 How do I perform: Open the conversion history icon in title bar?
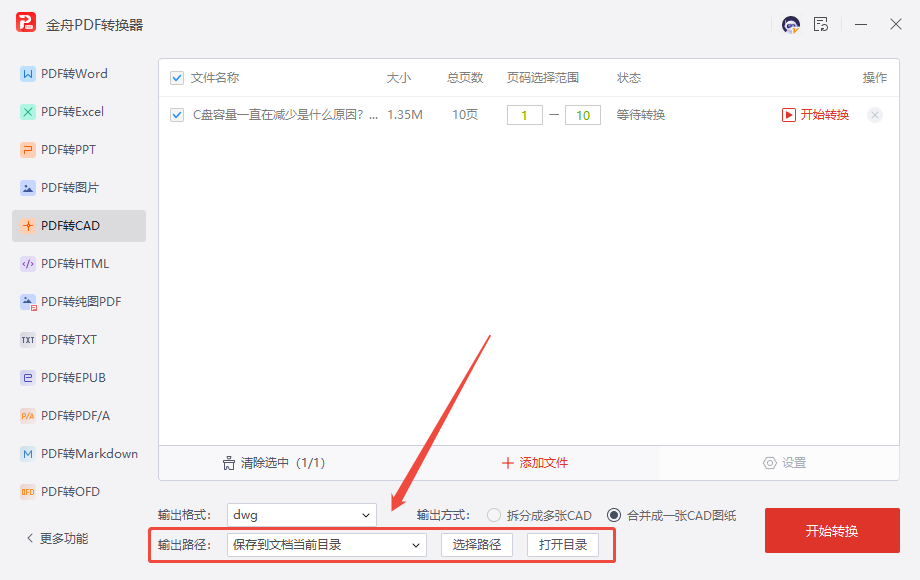[x=821, y=24]
